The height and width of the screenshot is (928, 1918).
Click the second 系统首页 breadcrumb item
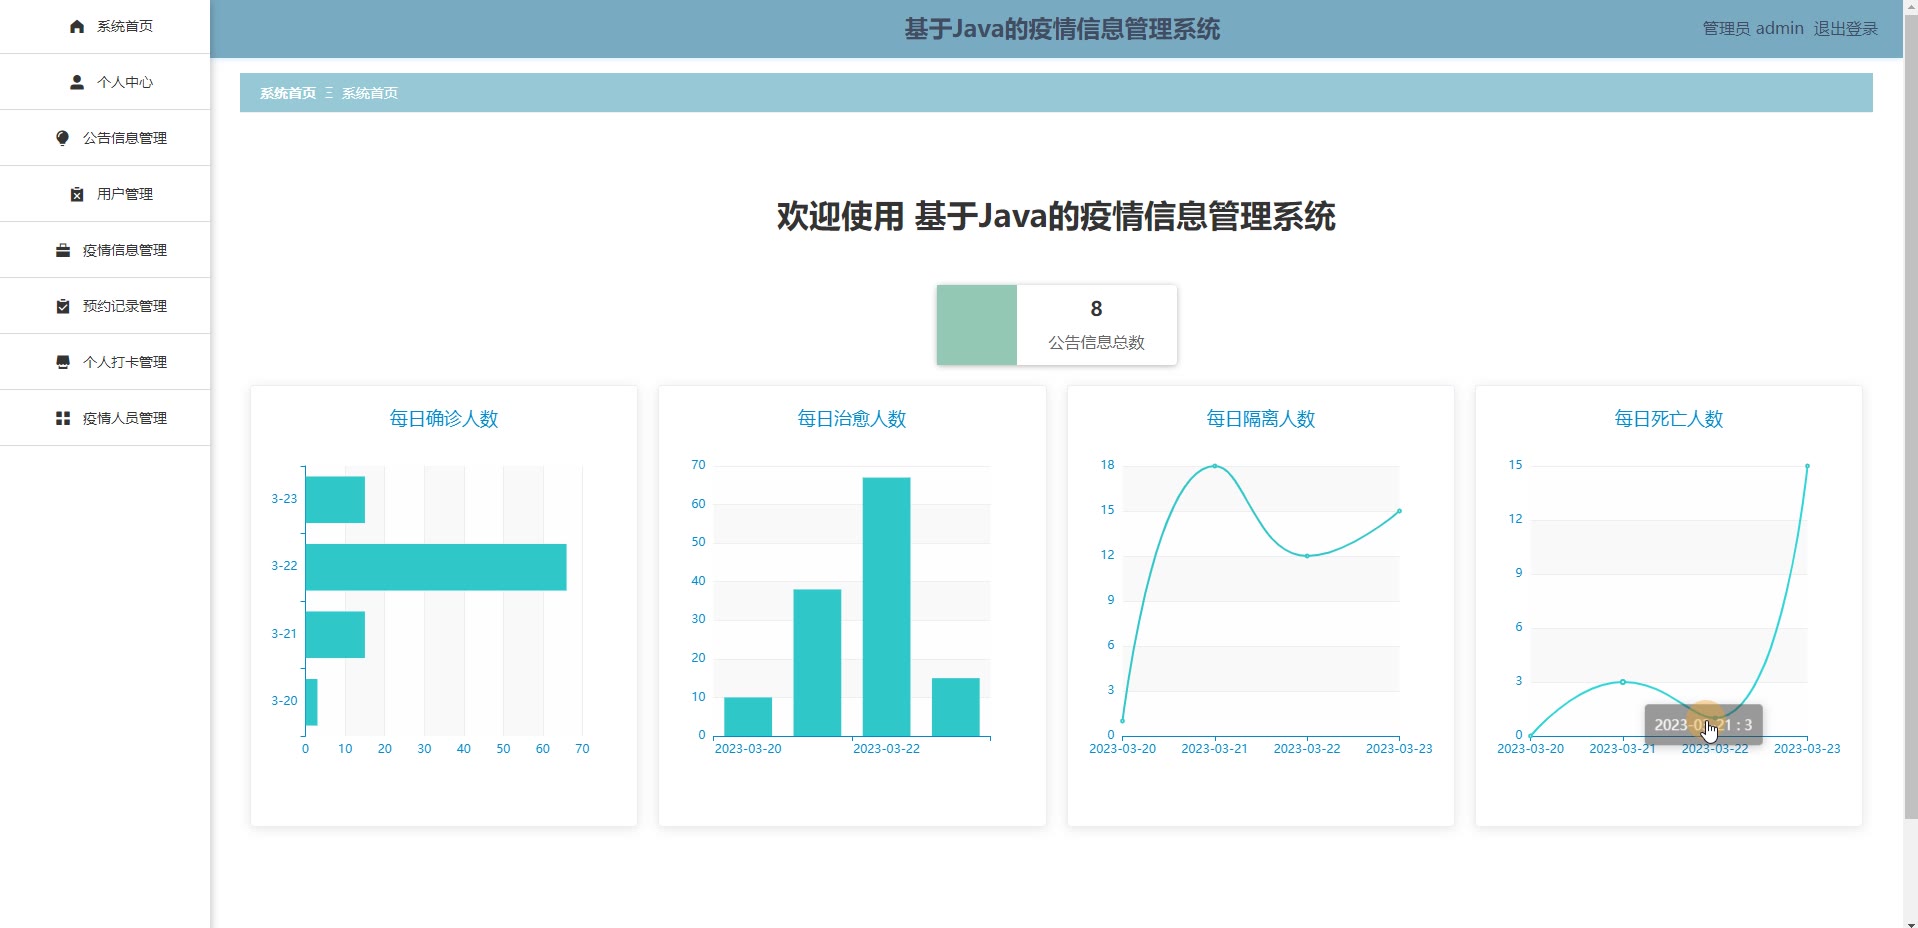370,93
